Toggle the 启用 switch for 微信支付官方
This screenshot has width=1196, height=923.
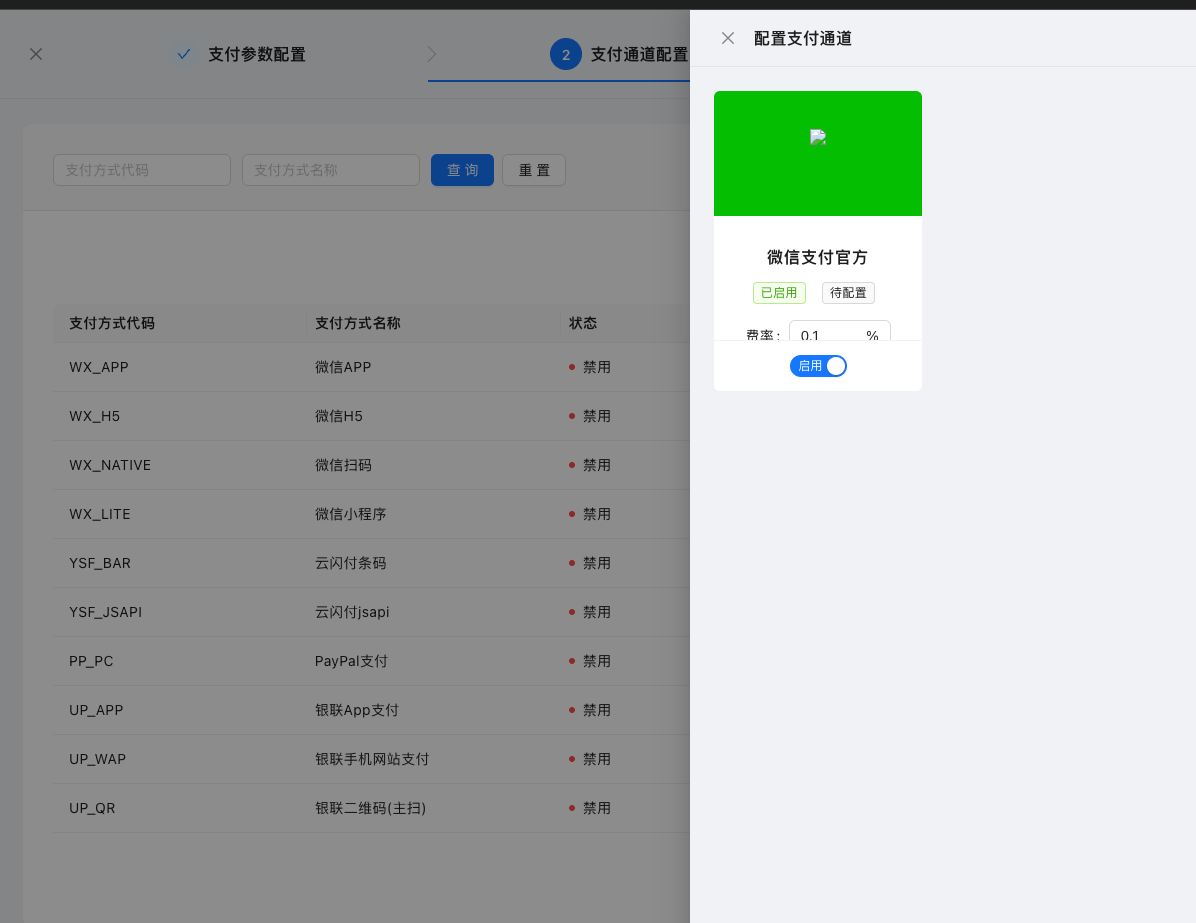(818, 366)
